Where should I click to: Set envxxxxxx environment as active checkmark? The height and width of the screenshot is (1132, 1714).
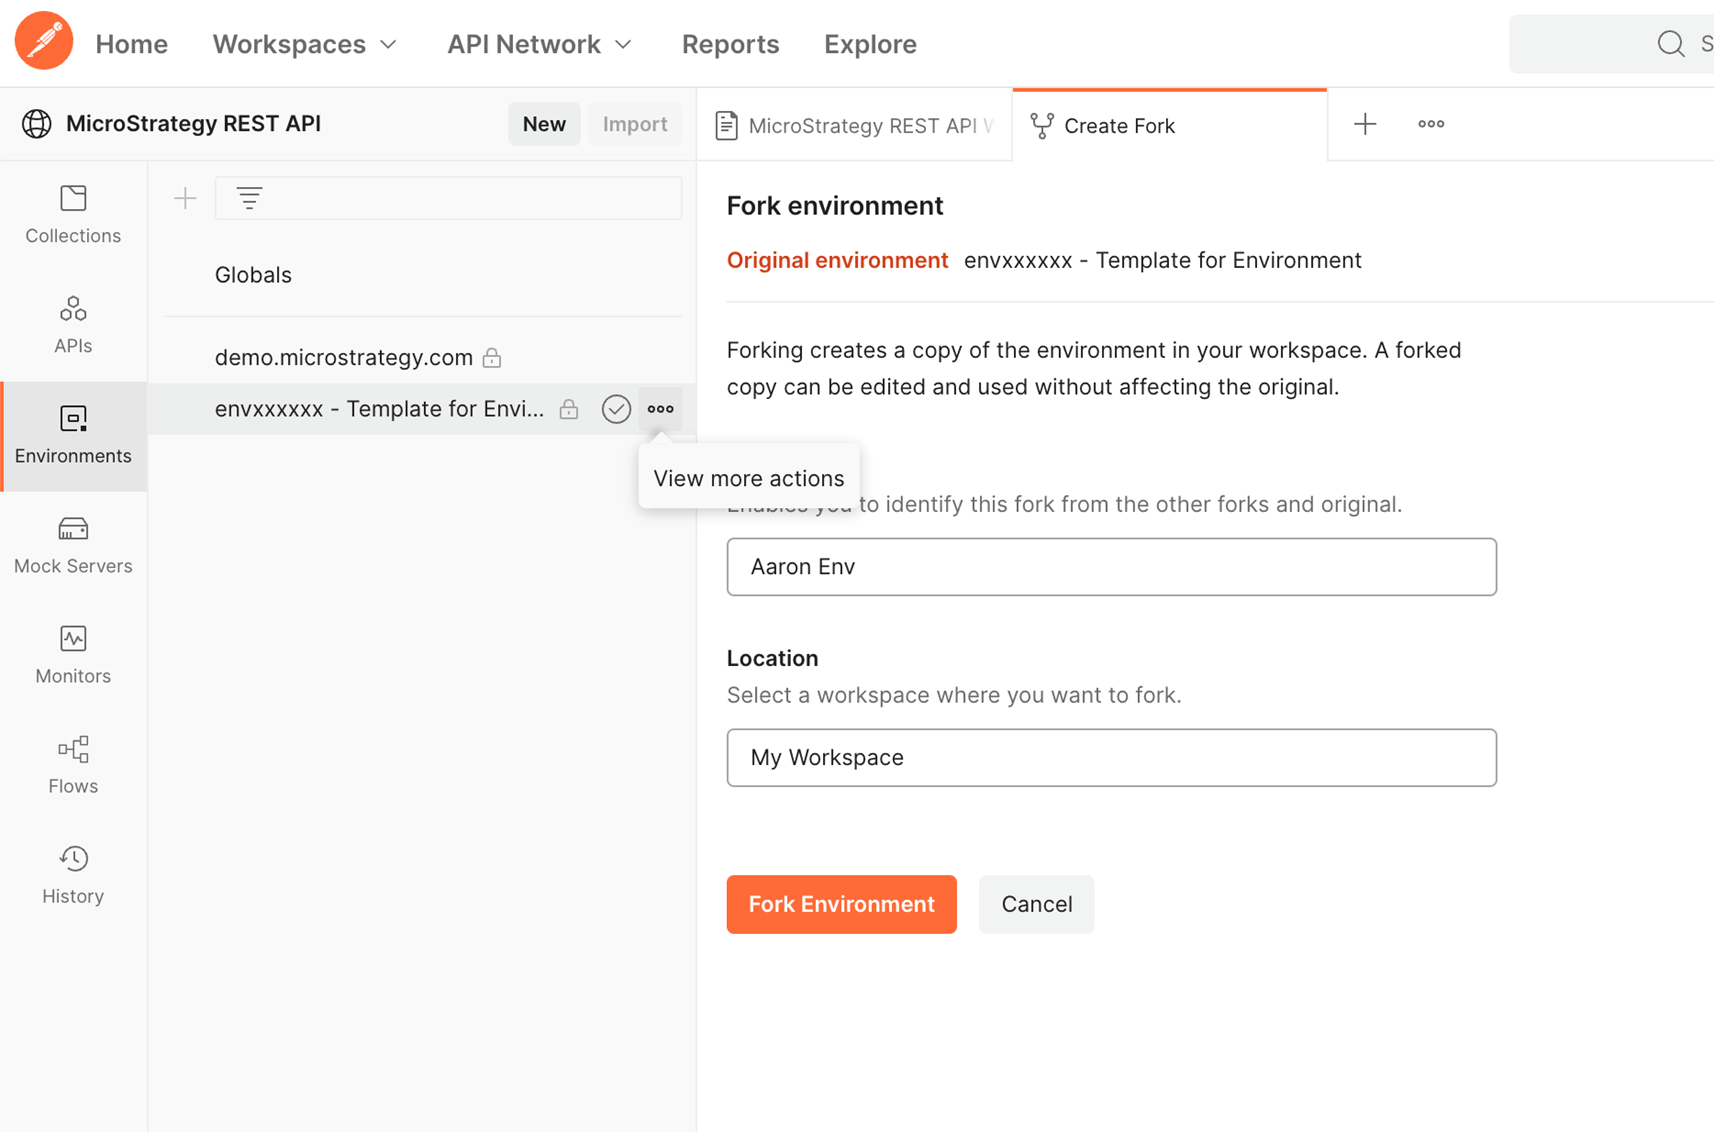click(616, 409)
